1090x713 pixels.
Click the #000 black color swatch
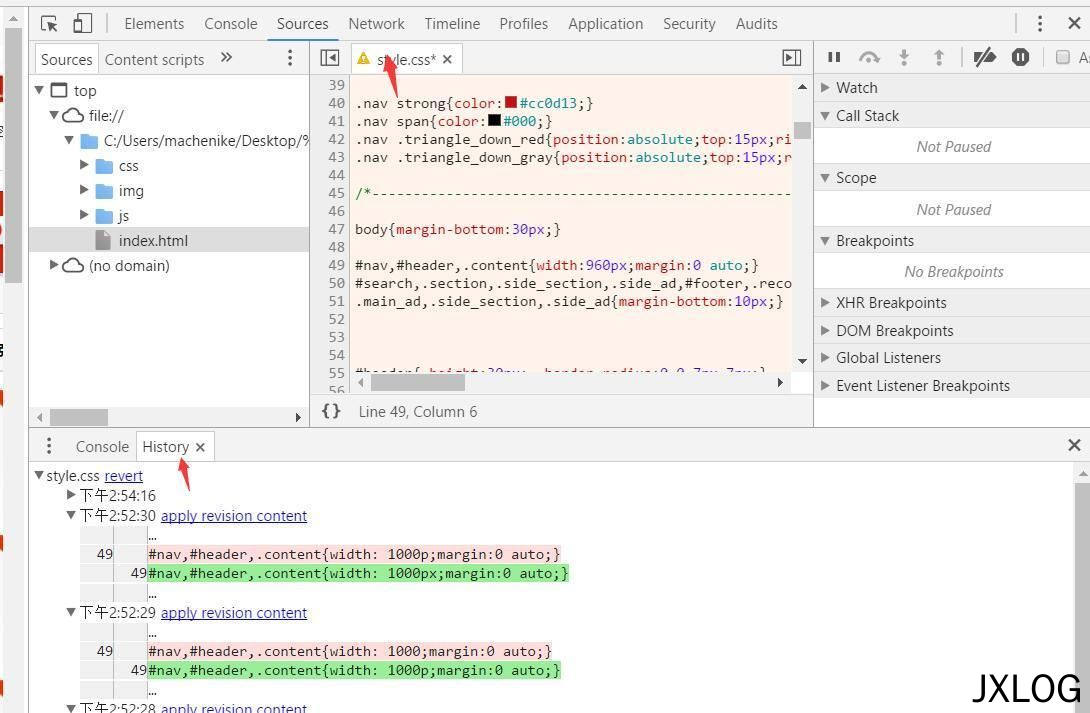click(494, 120)
